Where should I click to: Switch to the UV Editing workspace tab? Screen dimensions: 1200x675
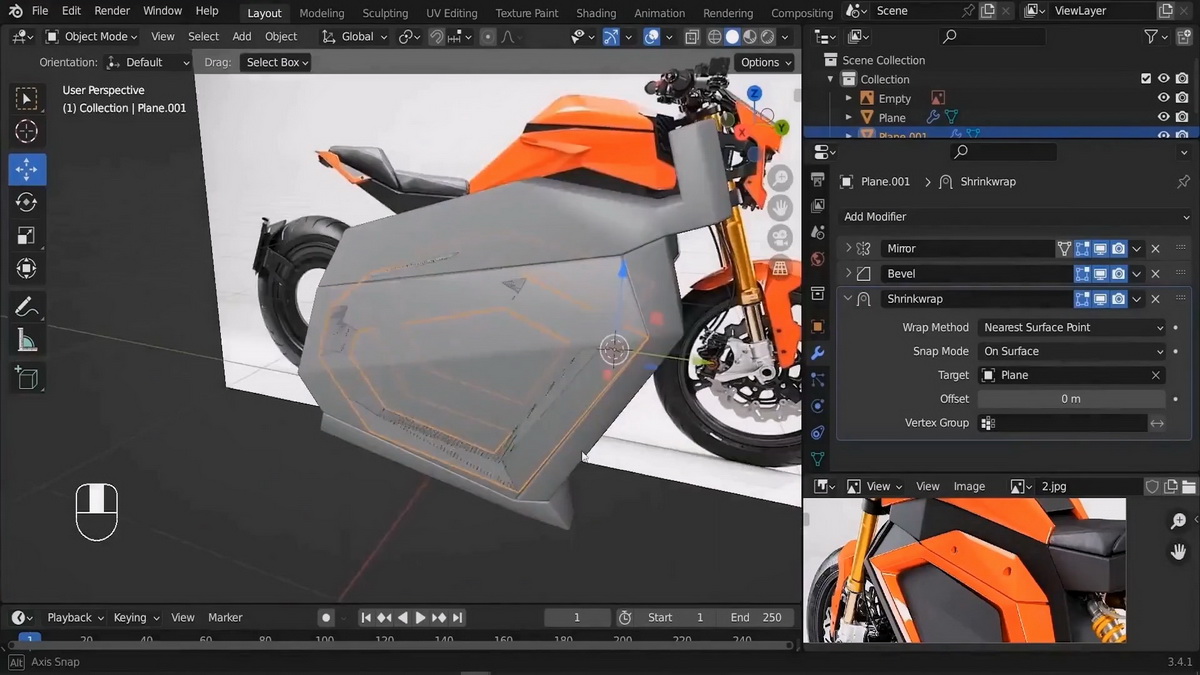[x=451, y=13]
